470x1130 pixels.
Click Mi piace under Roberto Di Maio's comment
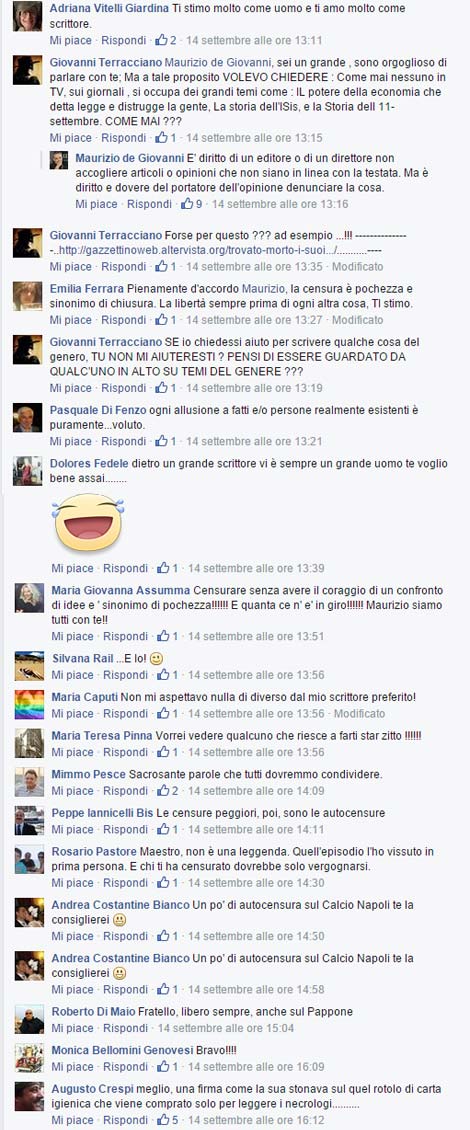(73, 1028)
